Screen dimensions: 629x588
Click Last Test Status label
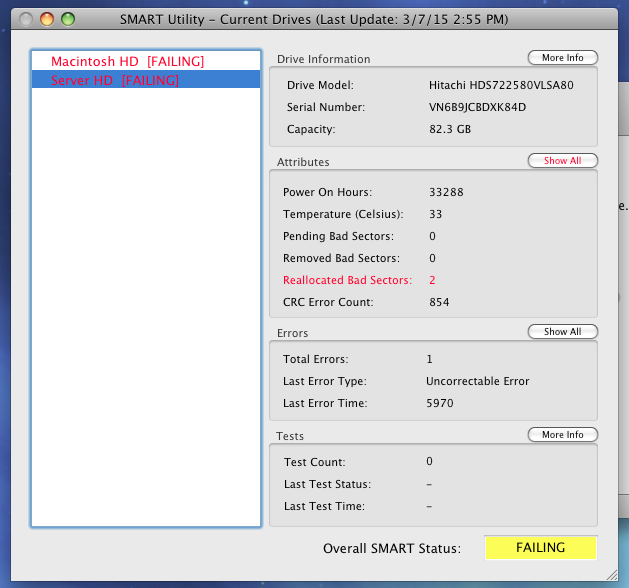point(327,484)
